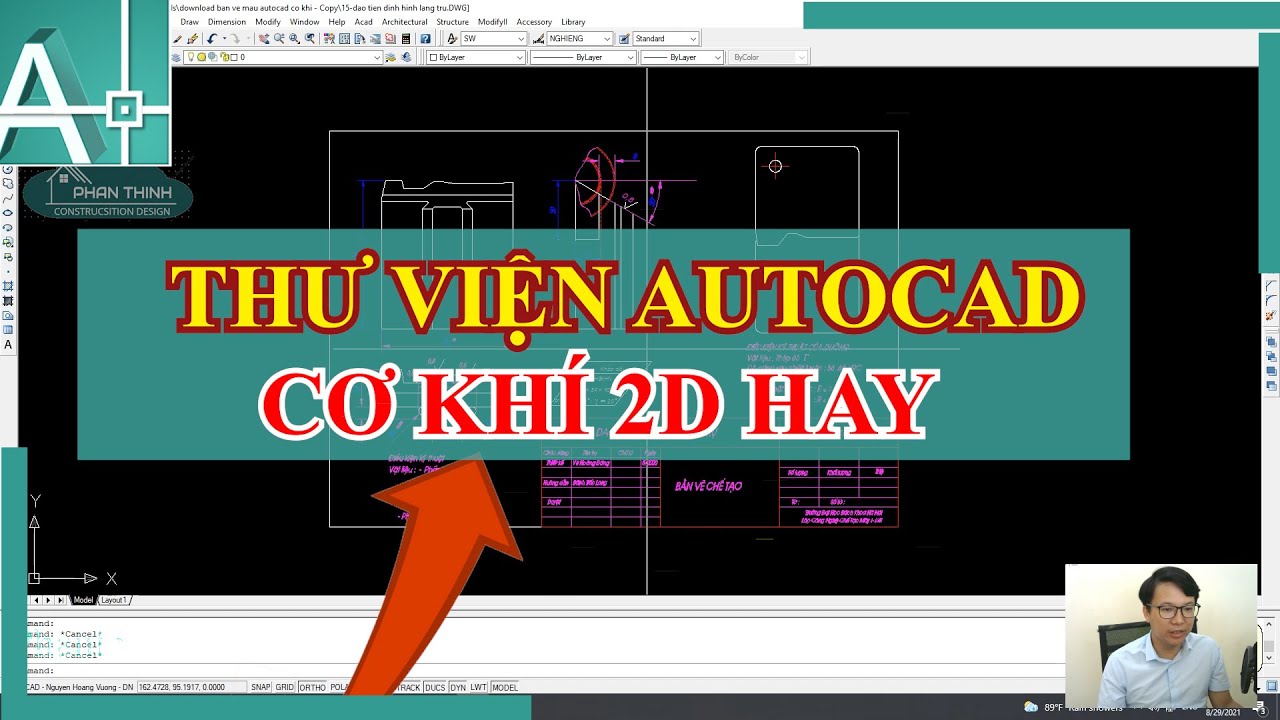This screenshot has height=720, width=1280.
Task: Select the Revision Cloud draw tool
Action: click(x=8, y=183)
